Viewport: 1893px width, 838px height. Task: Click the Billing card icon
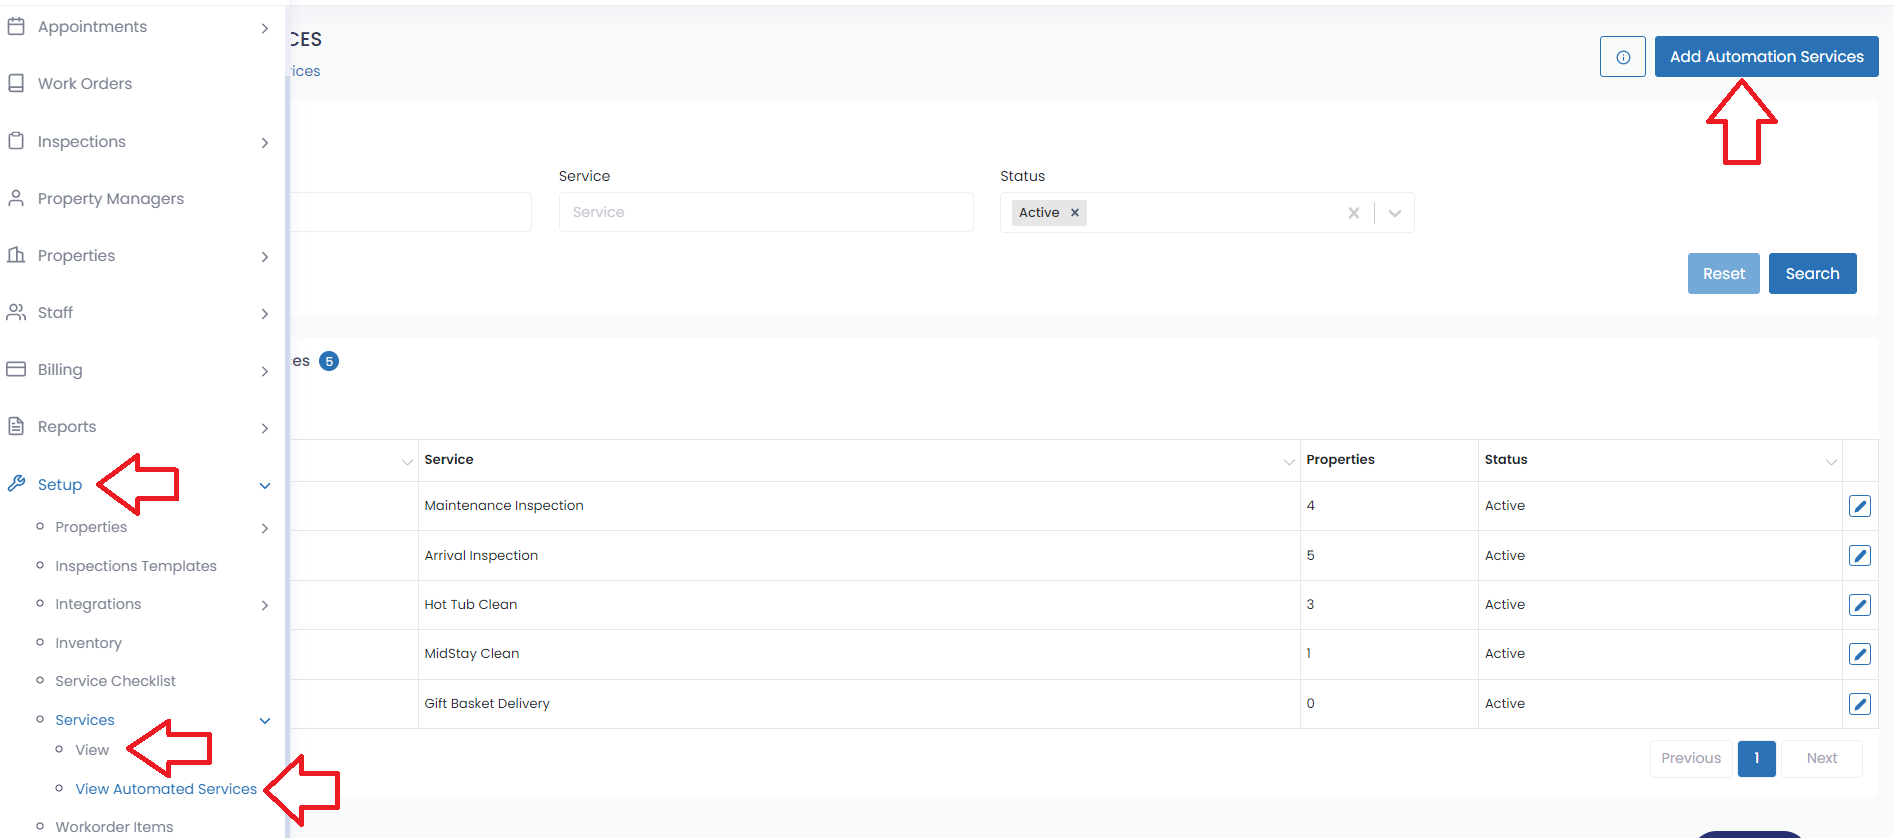click(16, 369)
